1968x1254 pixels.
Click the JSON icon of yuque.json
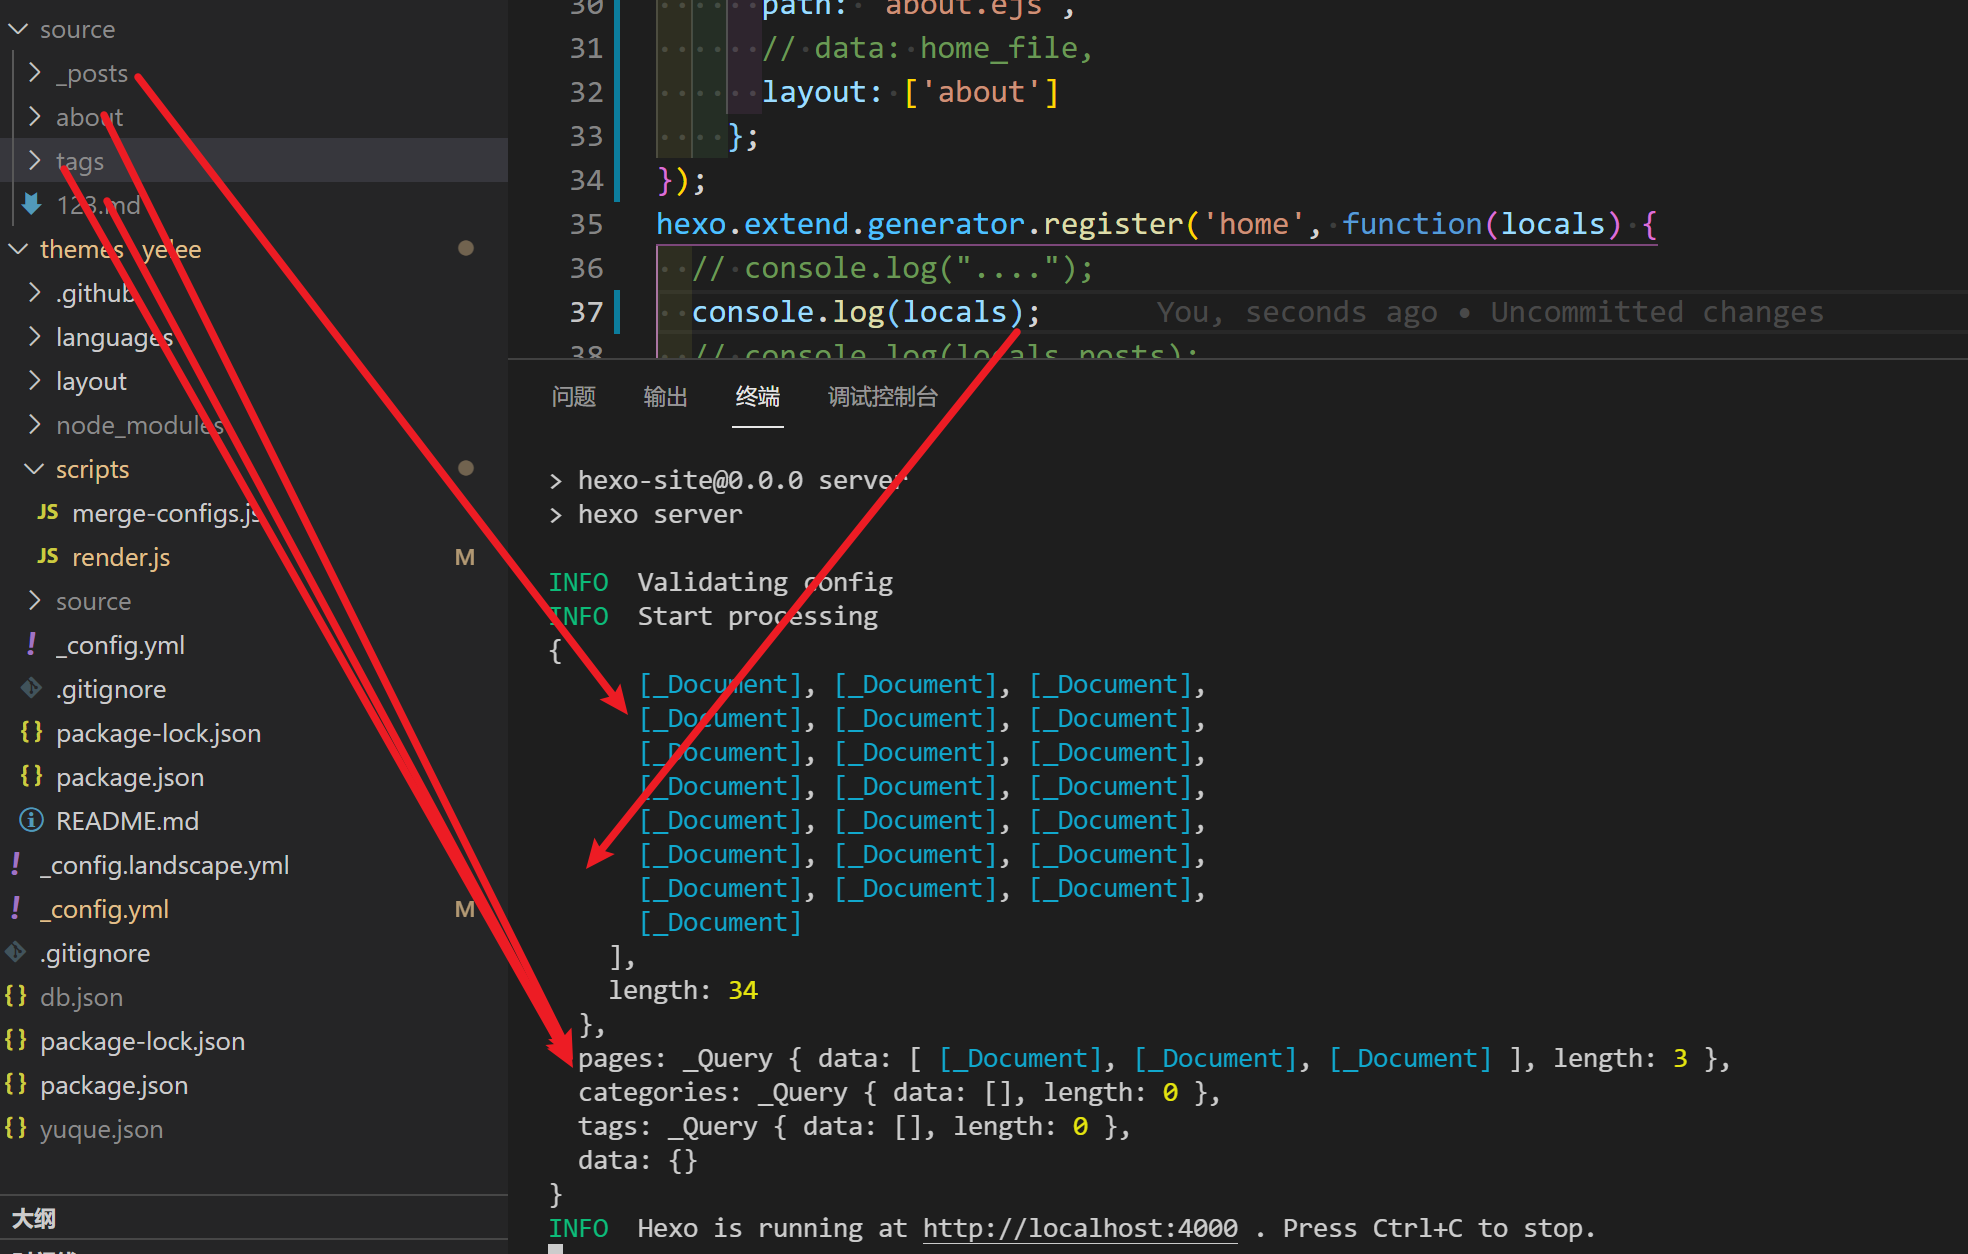[16, 1129]
